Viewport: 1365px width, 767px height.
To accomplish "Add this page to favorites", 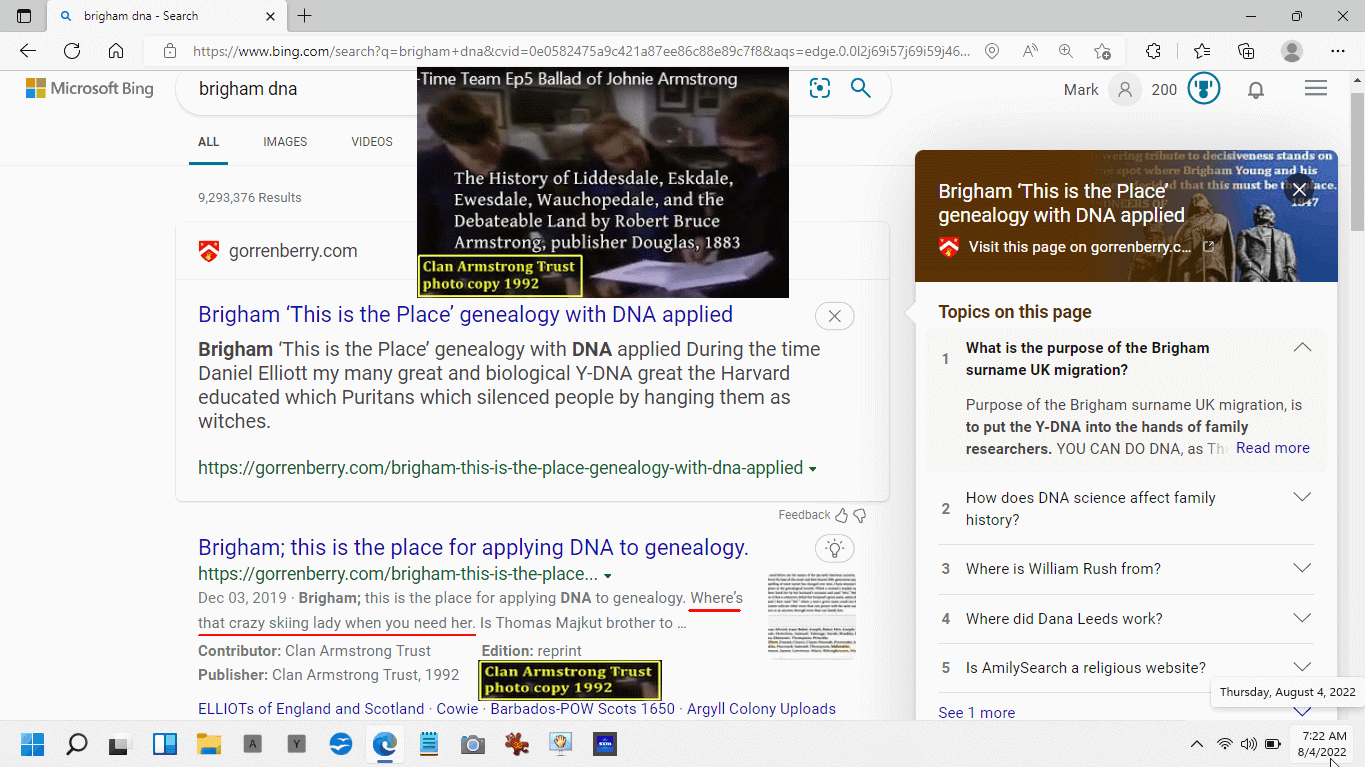I will click(x=1102, y=51).
